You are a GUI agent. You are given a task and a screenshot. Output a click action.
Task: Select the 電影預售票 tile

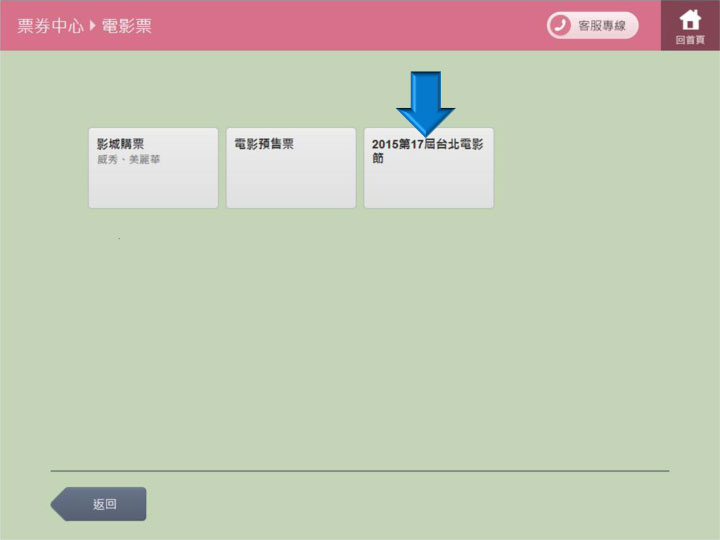point(290,168)
